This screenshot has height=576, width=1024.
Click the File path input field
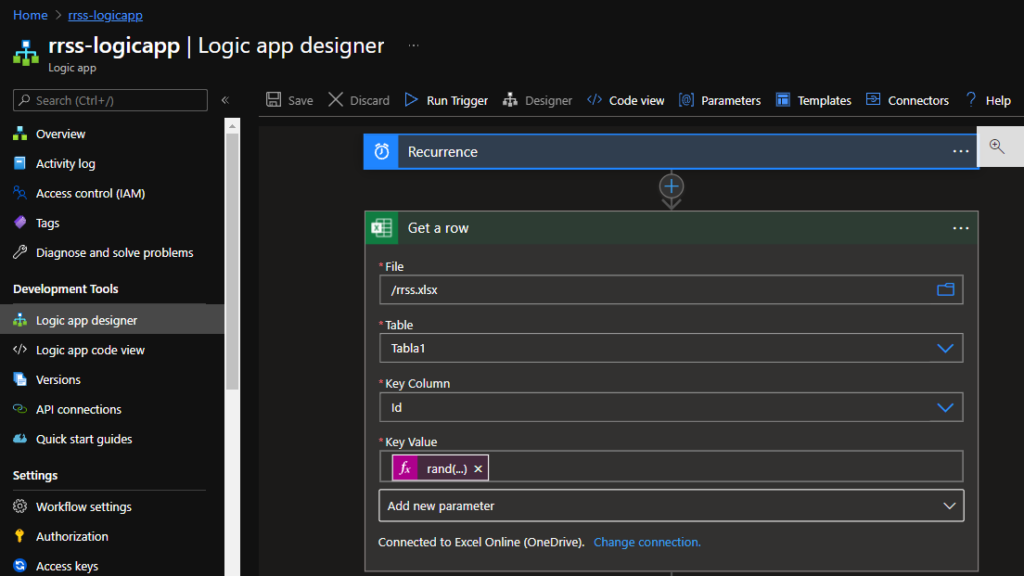[671, 289]
